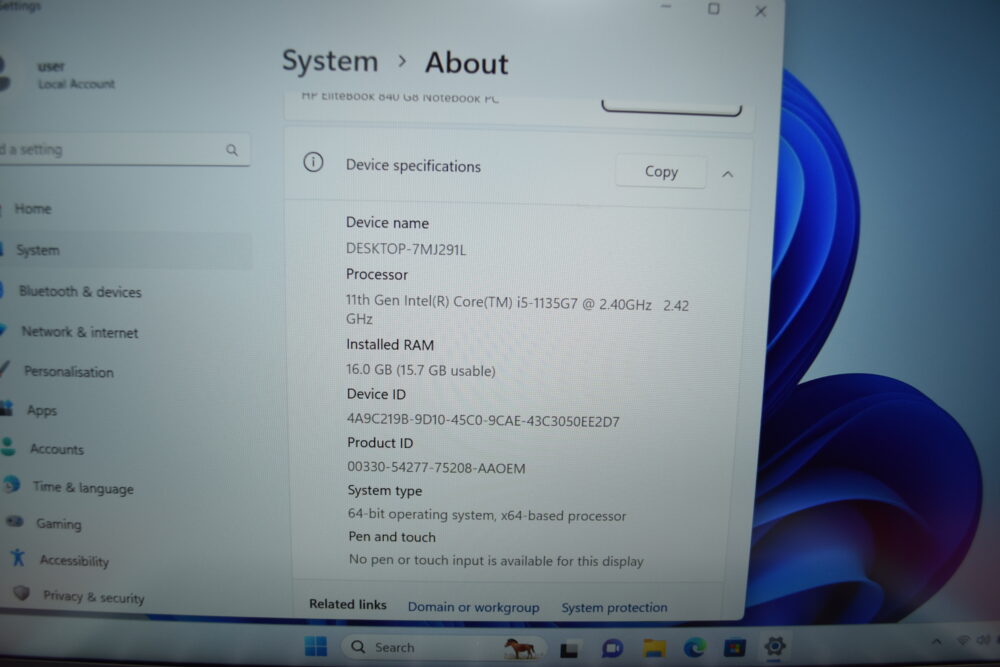Open Accessibility settings
Viewport: 1000px width, 667px height.
click(74, 561)
